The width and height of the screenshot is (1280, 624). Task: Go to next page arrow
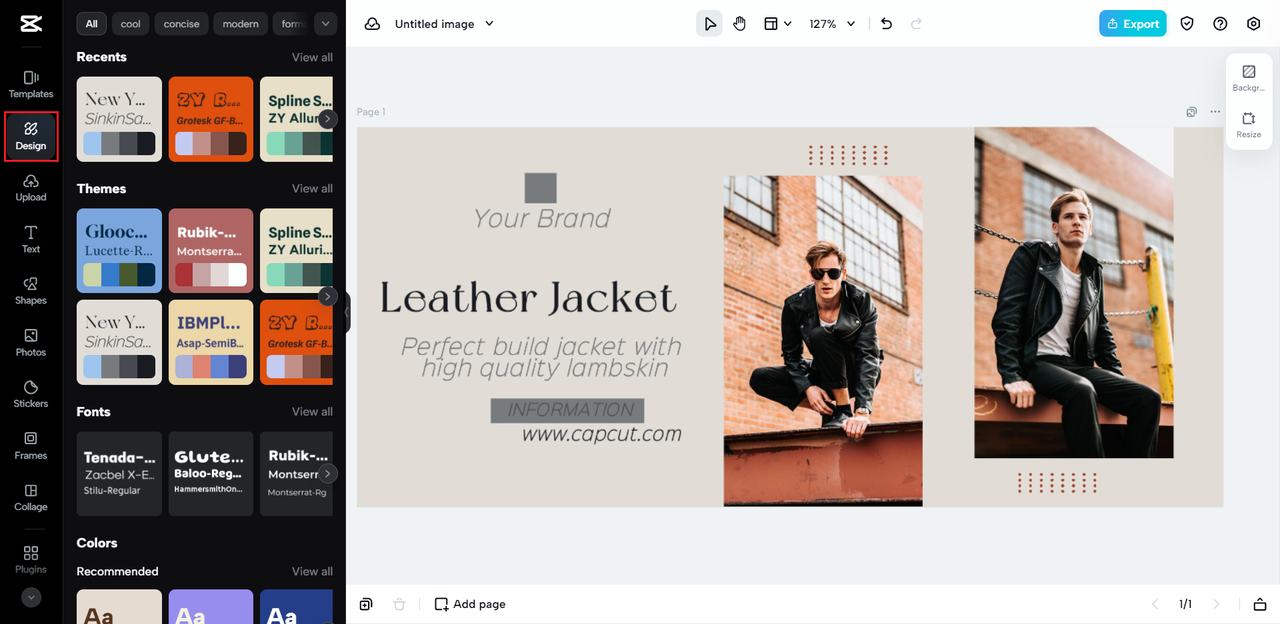click(1216, 604)
